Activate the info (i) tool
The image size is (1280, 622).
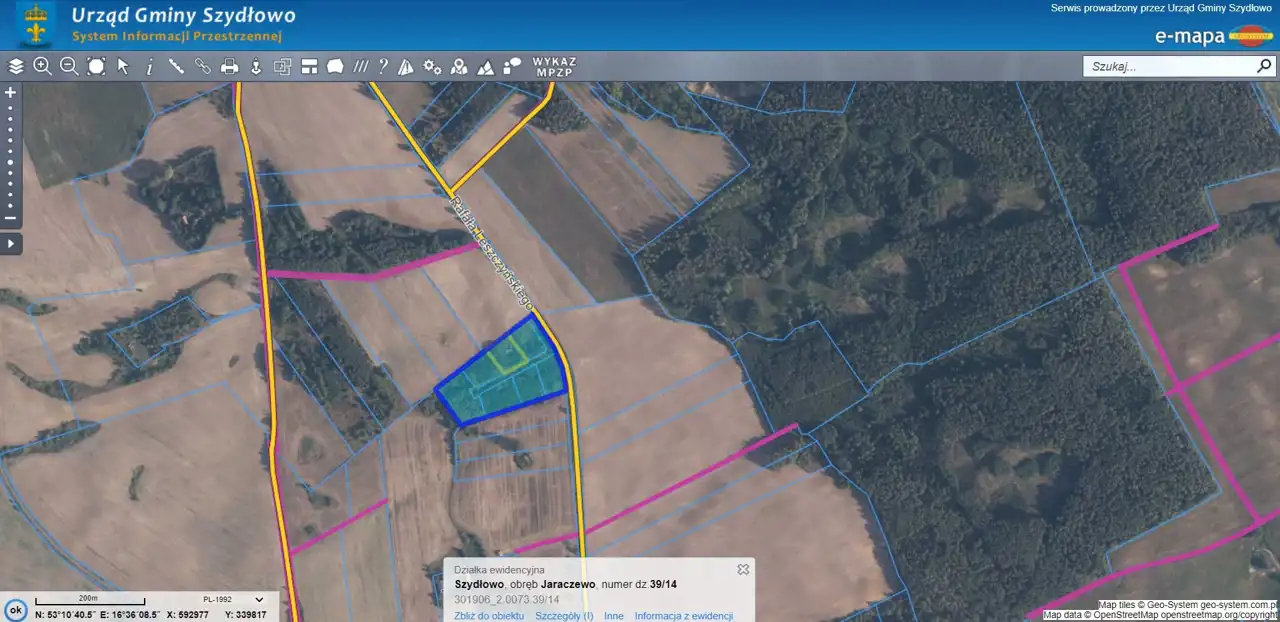150,67
